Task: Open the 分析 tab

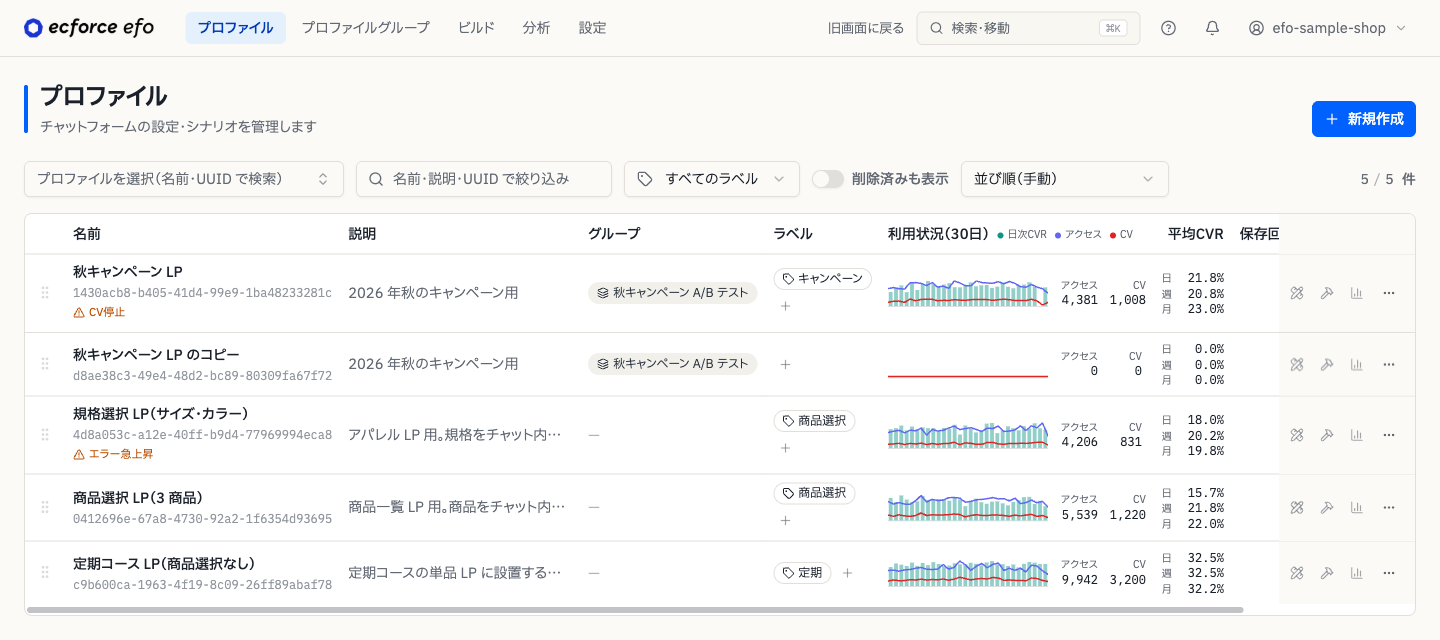Action: click(537, 28)
